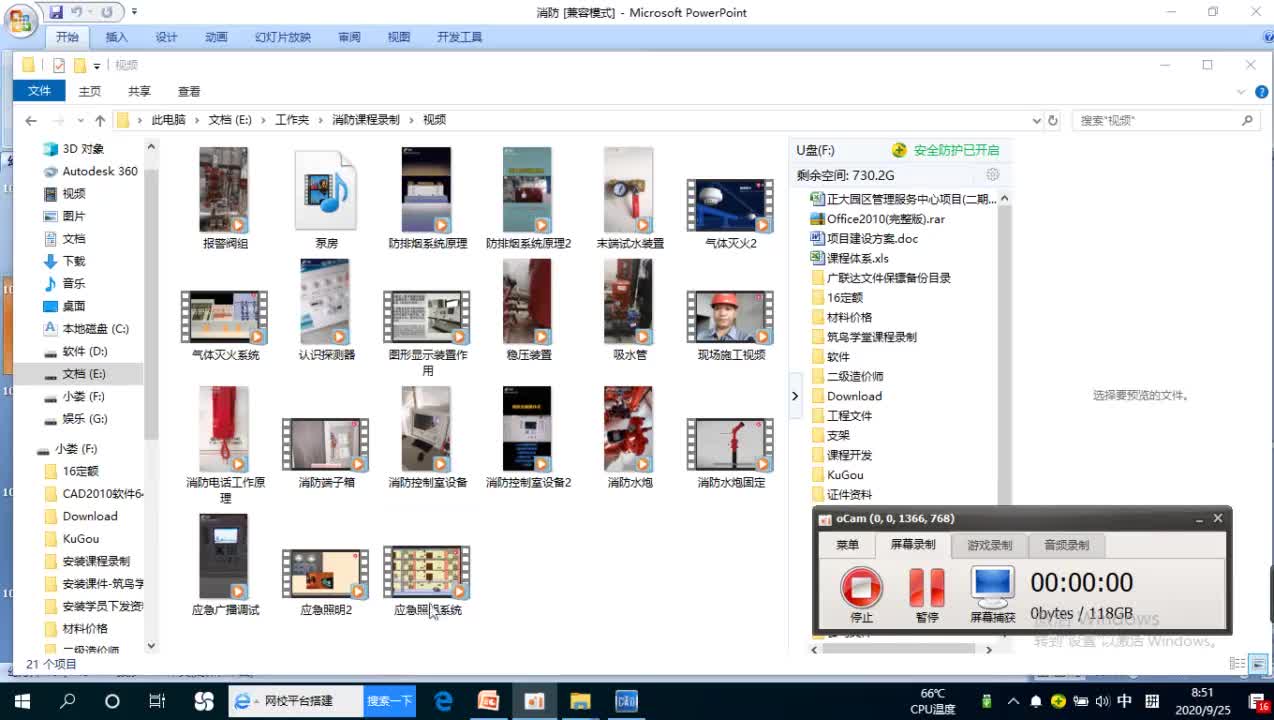
Task: Open Task View on taskbar
Action: [x=157, y=701]
